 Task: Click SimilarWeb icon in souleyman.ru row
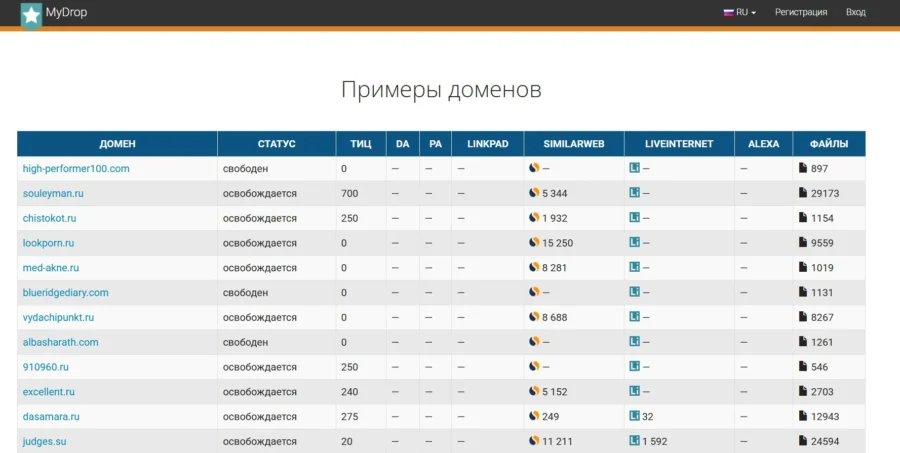pos(534,193)
